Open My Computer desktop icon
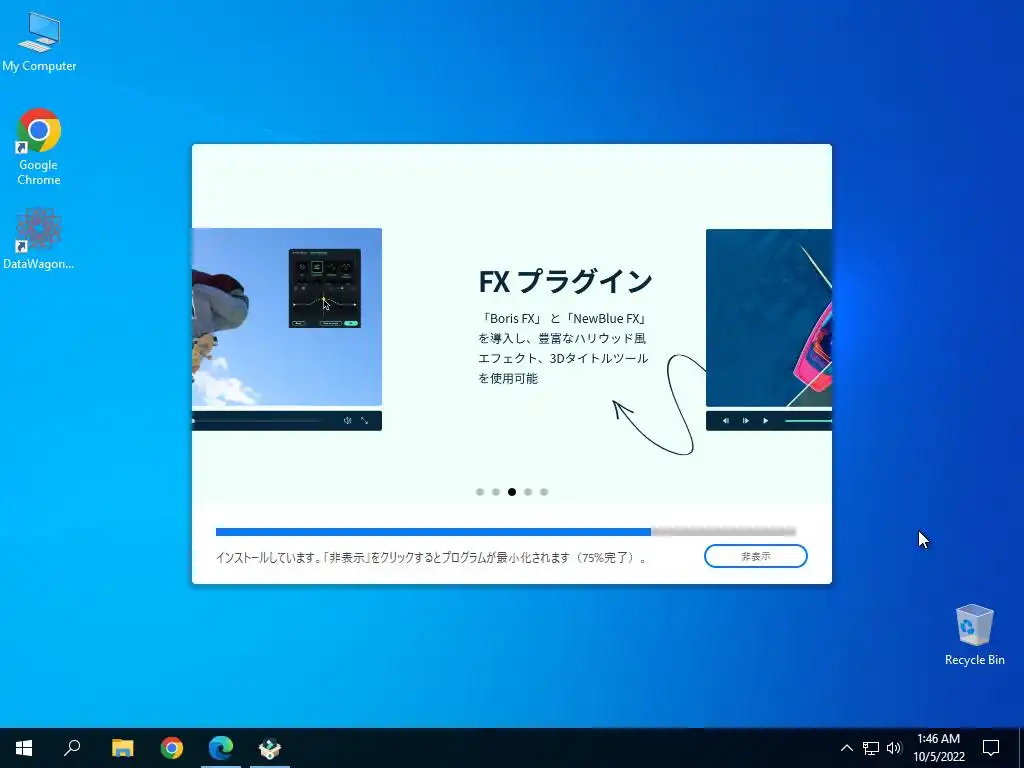Image resolution: width=1024 pixels, height=768 pixels. pos(39,42)
